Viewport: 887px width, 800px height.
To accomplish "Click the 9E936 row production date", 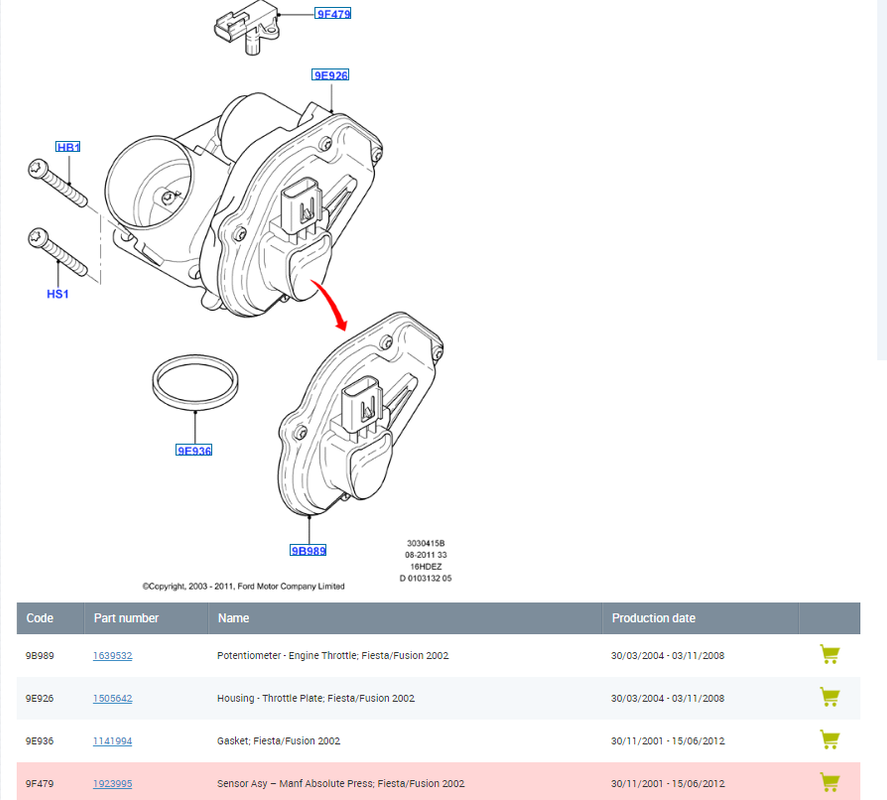I will (668, 741).
